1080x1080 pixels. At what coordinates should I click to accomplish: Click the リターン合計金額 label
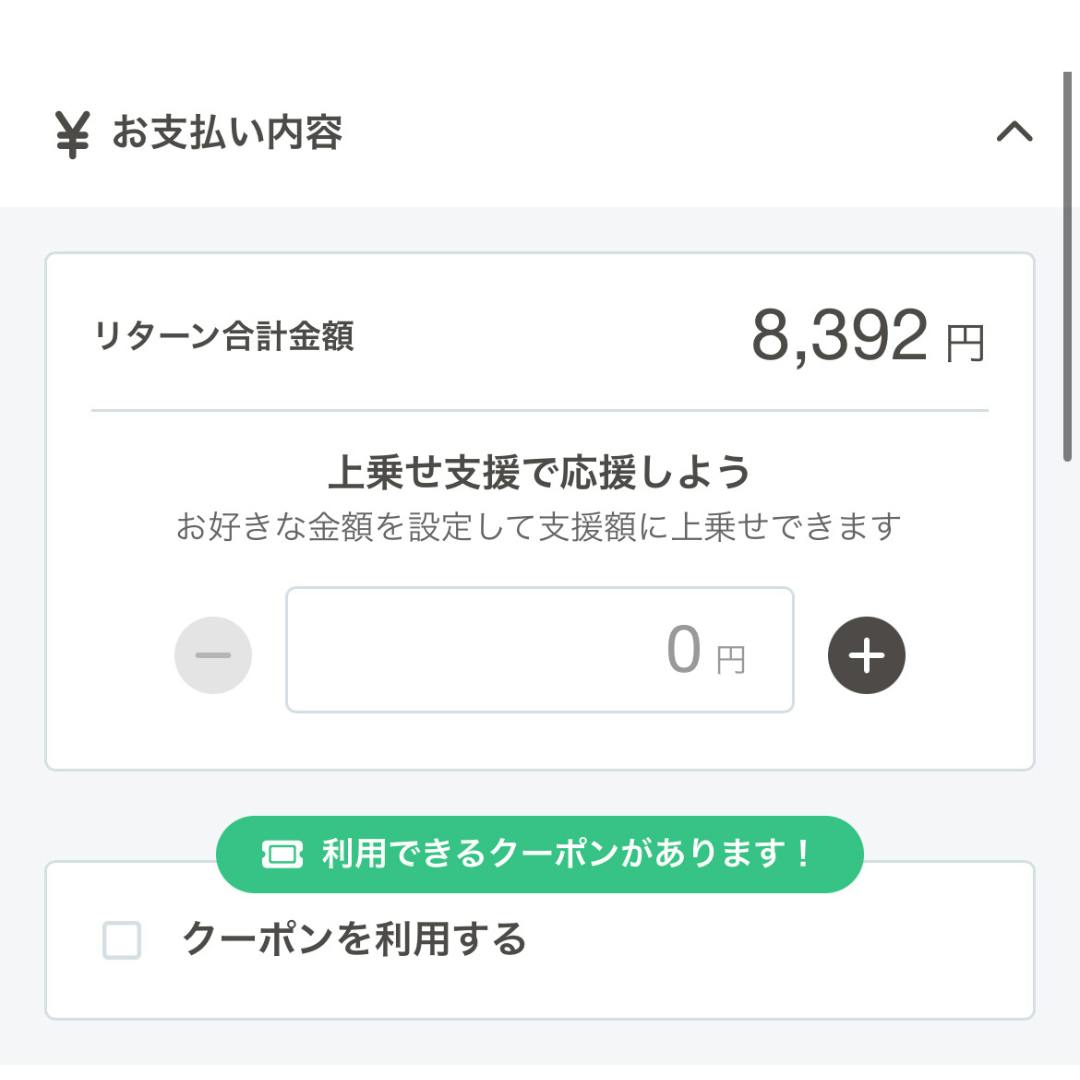(223, 338)
